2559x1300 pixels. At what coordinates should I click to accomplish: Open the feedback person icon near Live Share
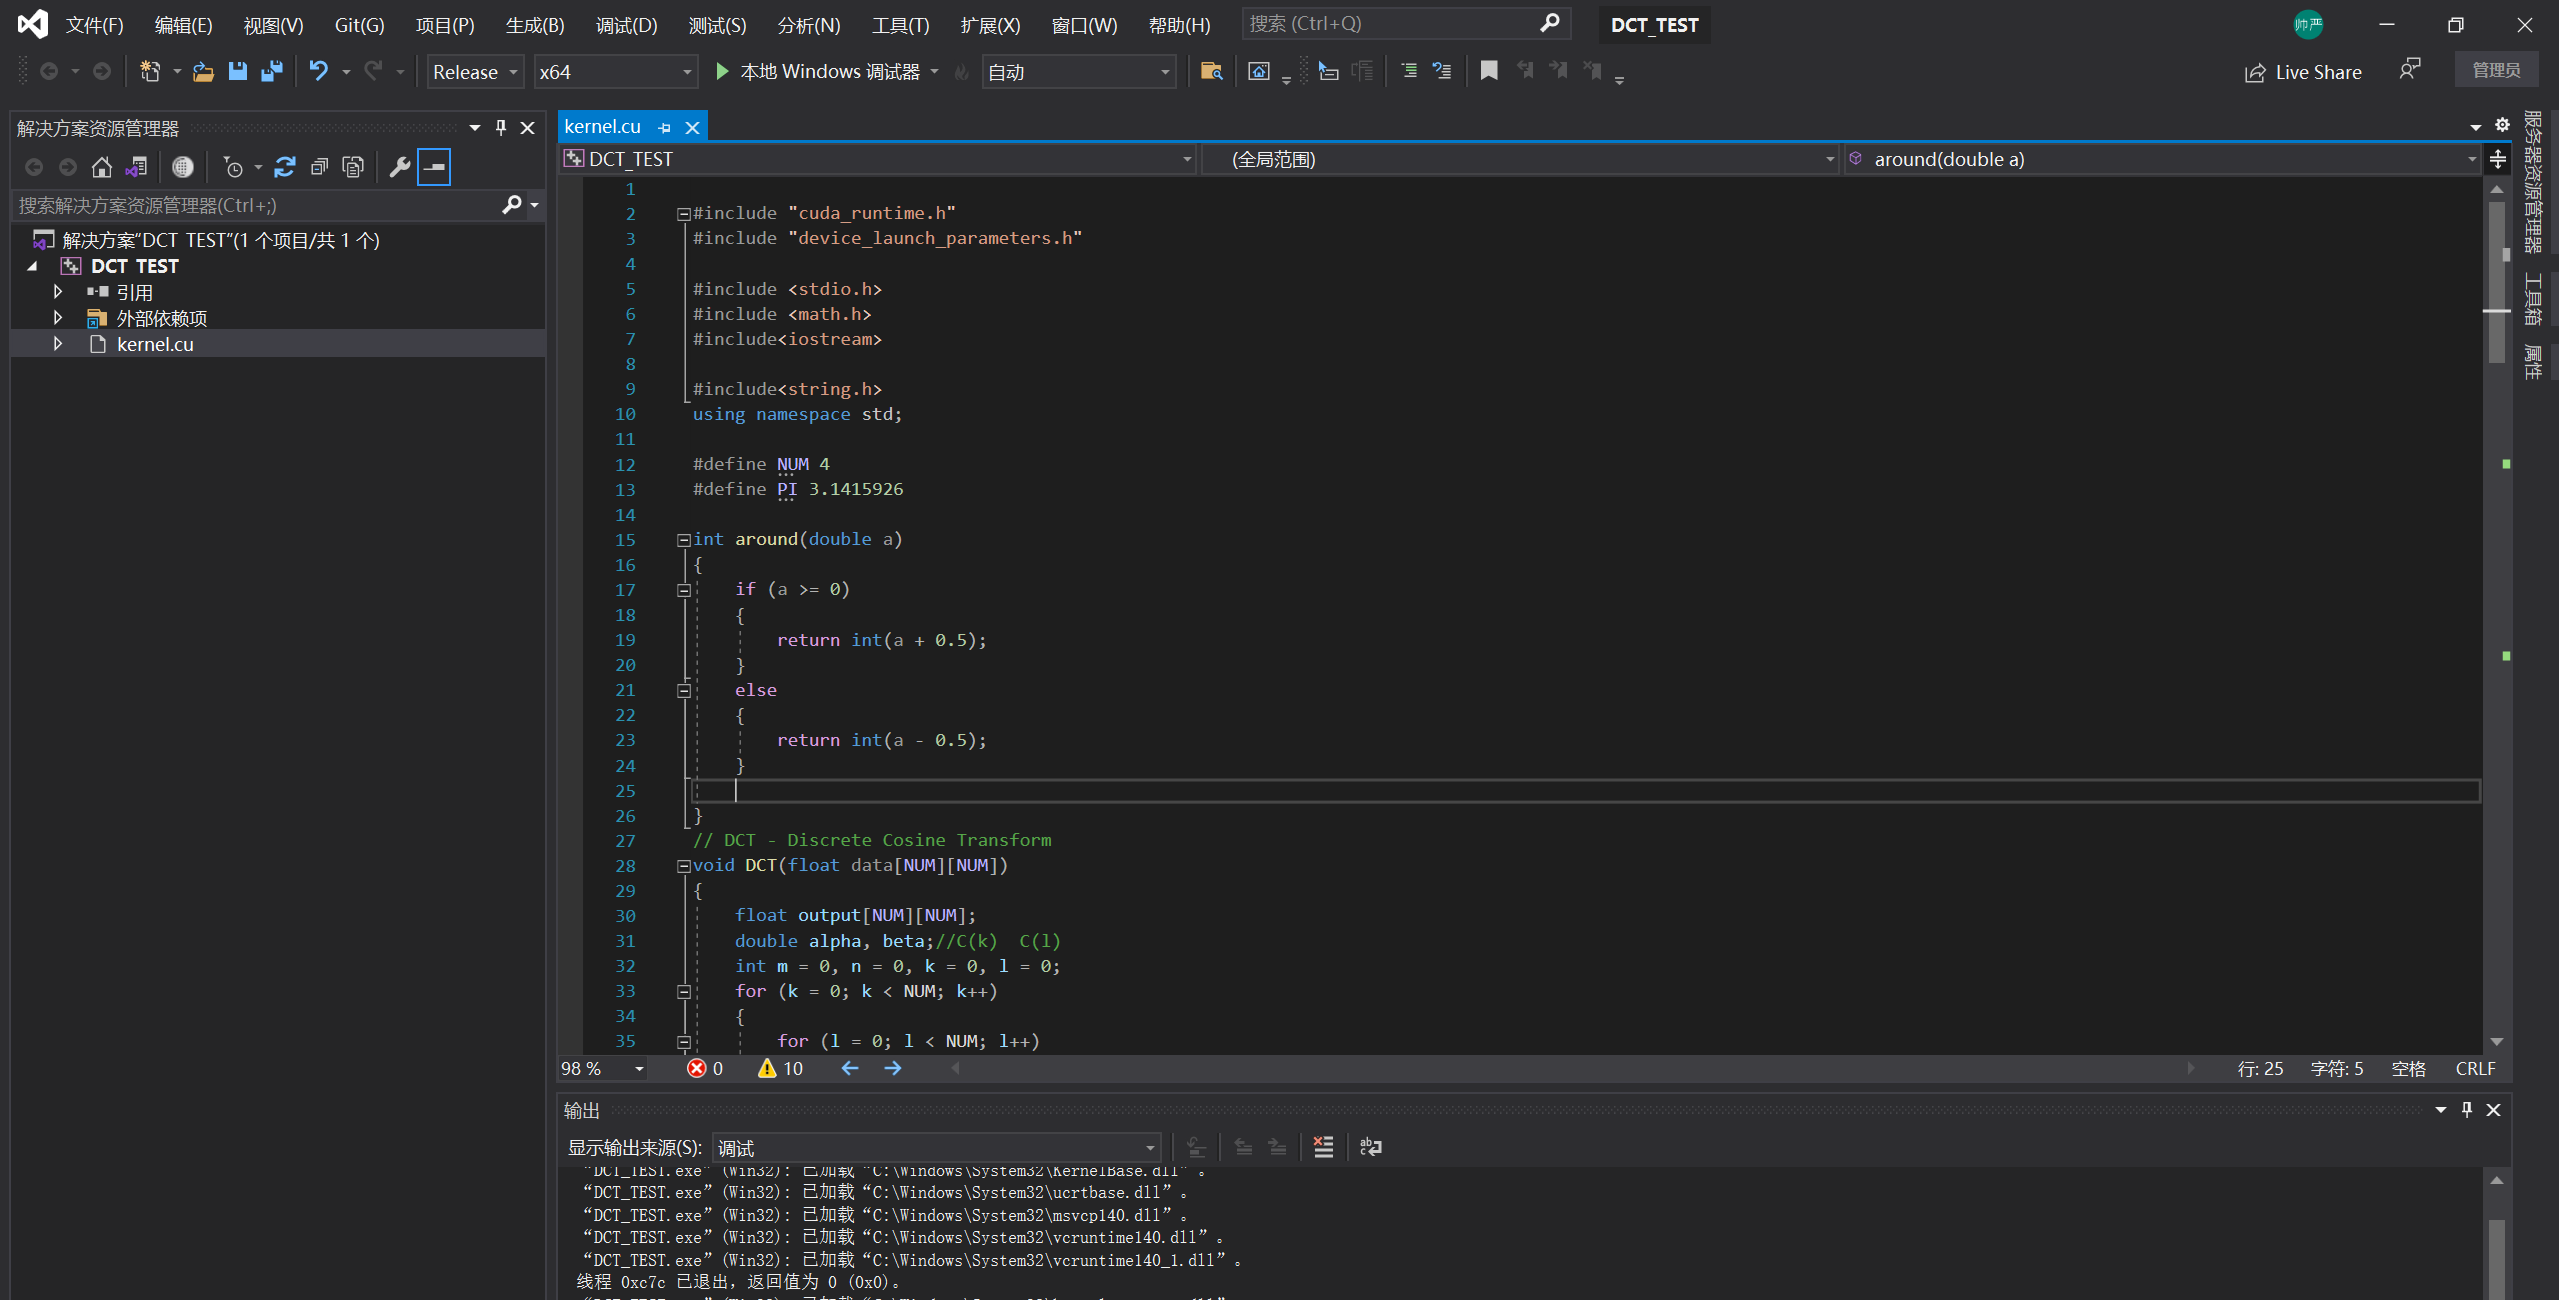pos(2410,70)
